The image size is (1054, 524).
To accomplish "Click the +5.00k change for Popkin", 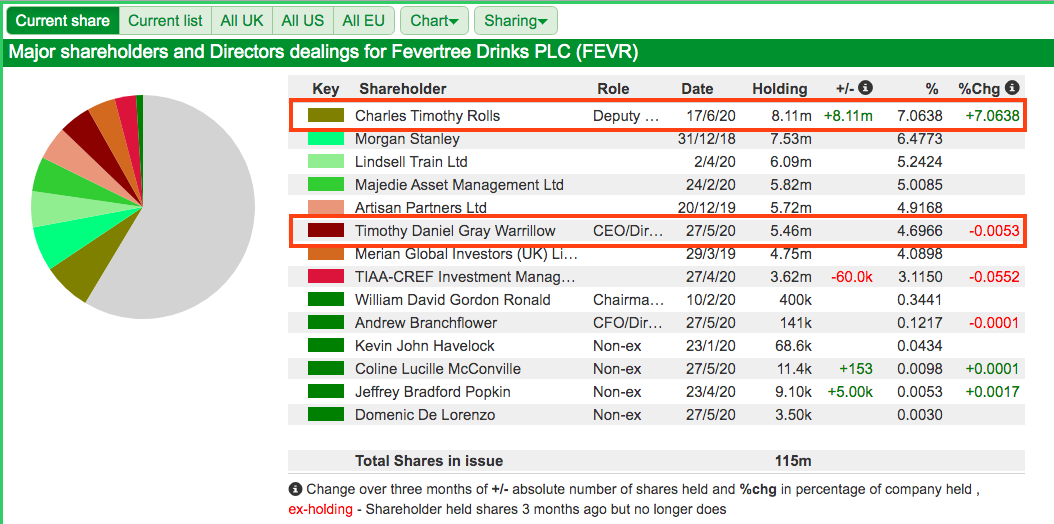I will pyautogui.click(x=850, y=392).
